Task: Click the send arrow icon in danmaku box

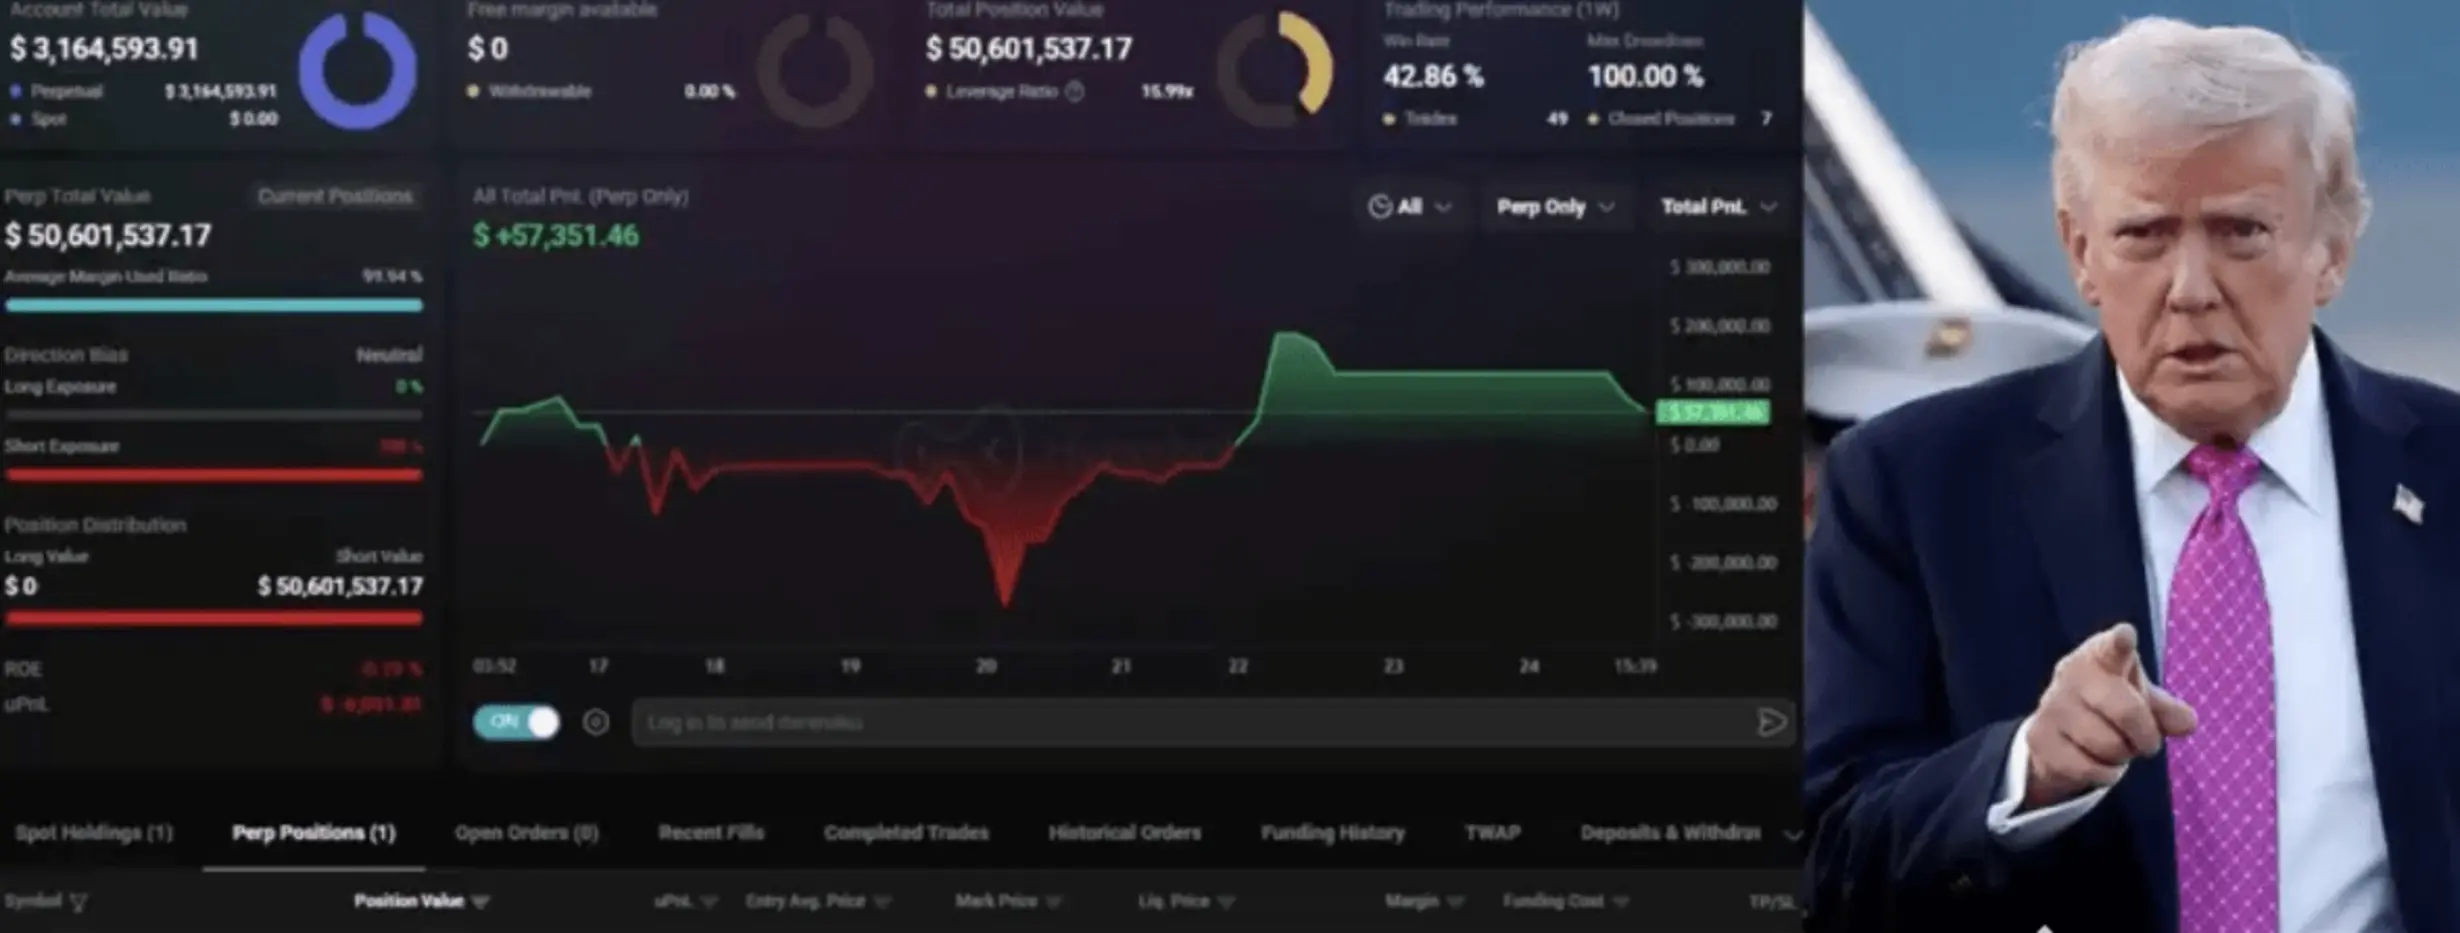Action: click(x=1771, y=722)
